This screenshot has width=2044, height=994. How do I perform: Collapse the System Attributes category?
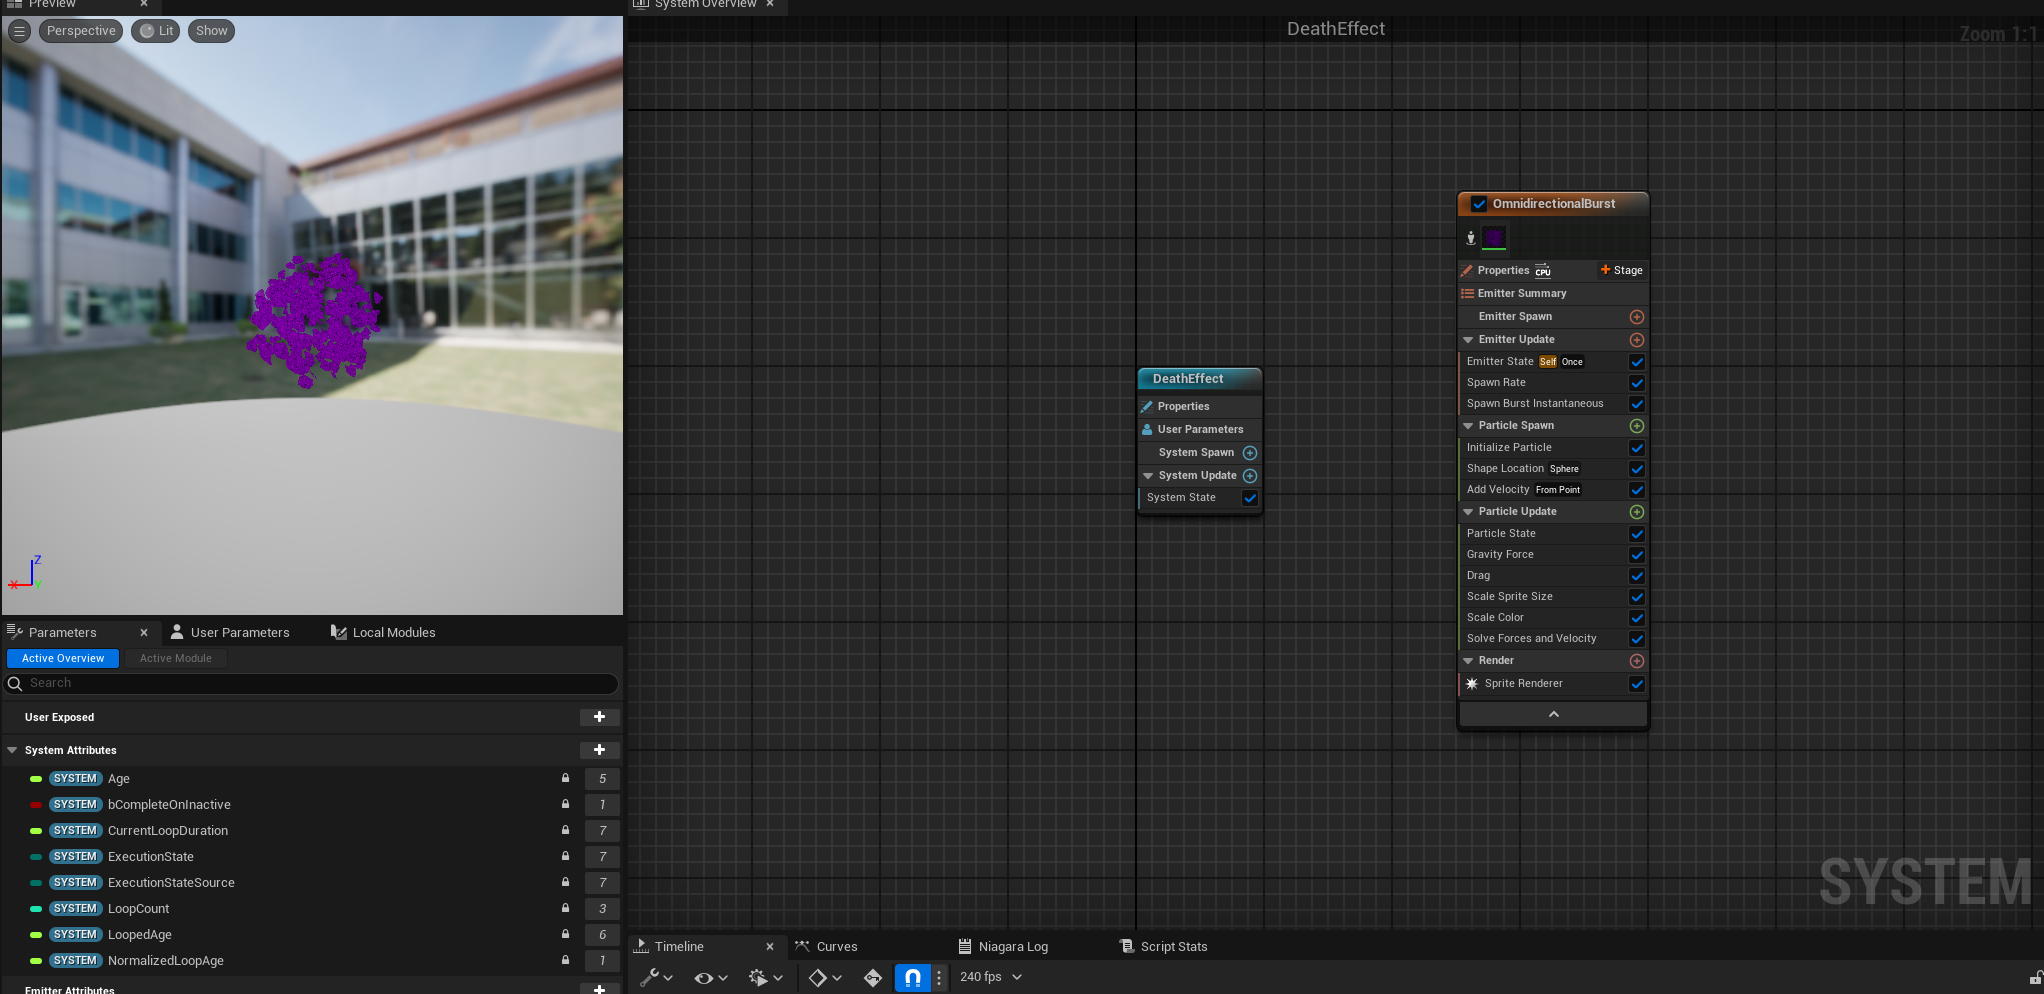click(x=12, y=750)
